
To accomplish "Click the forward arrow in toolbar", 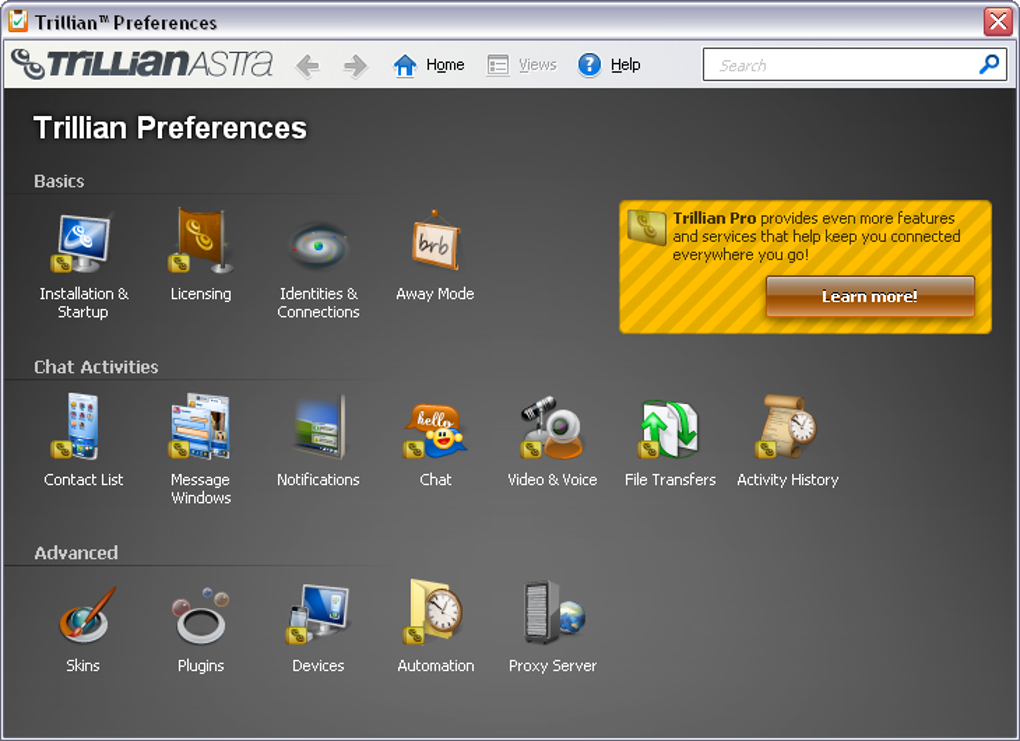I will pyautogui.click(x=355, y=66).
